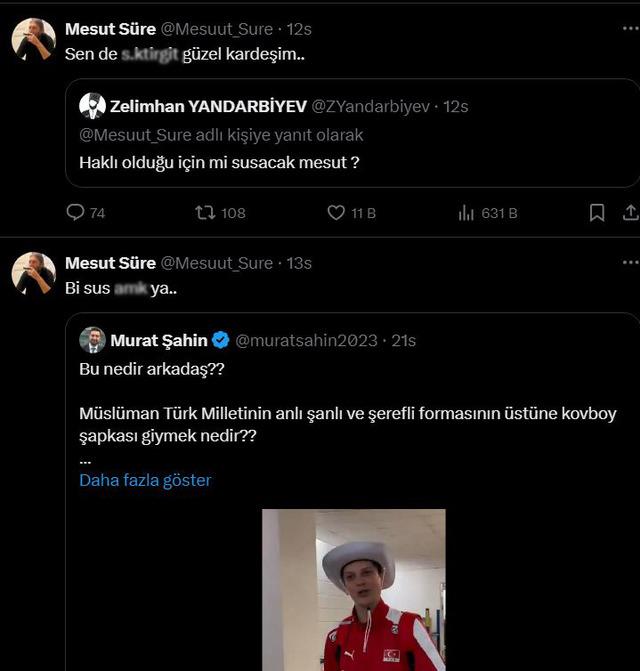Bookmark the first tweet
Image resolution: width=640 pixels, height=671 pixels.
tap(596, 212)
